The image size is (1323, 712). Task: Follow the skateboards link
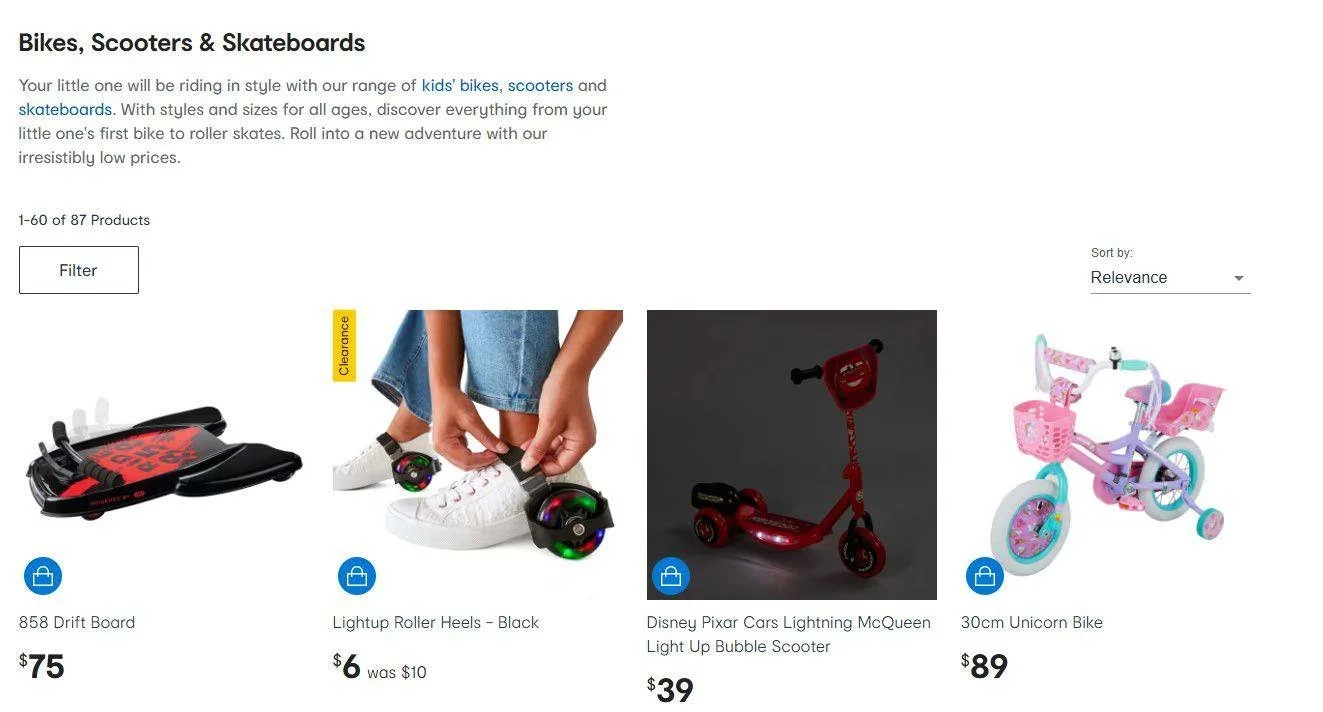point(65,109)
